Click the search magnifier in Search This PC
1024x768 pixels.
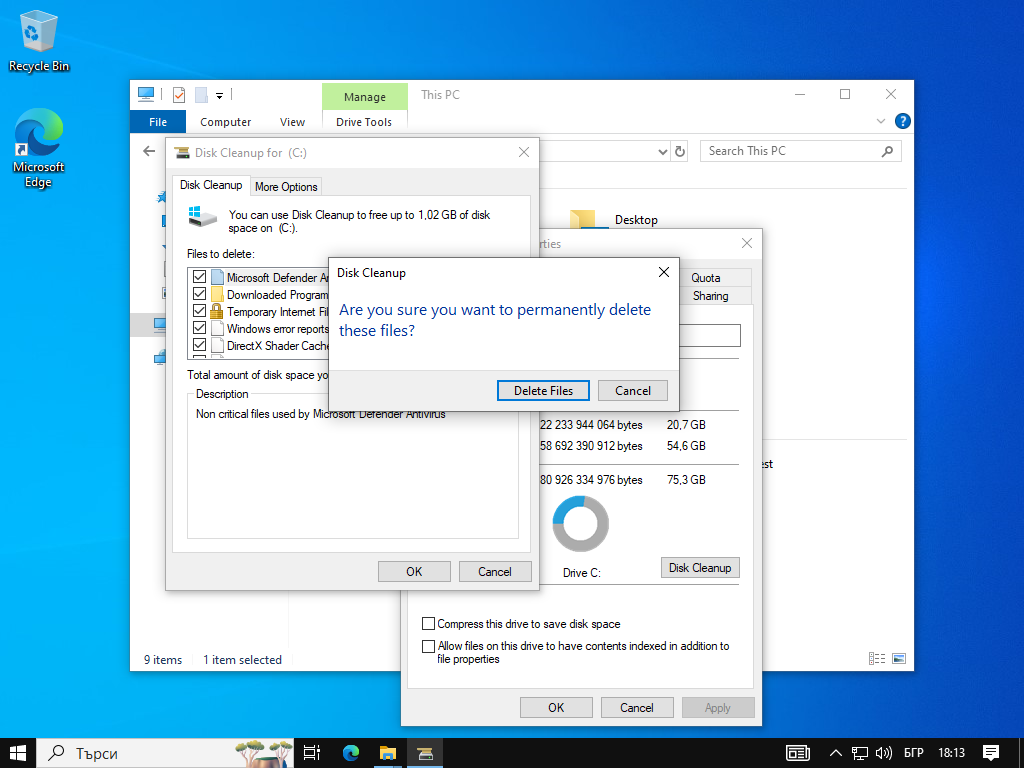click(887, 152)
